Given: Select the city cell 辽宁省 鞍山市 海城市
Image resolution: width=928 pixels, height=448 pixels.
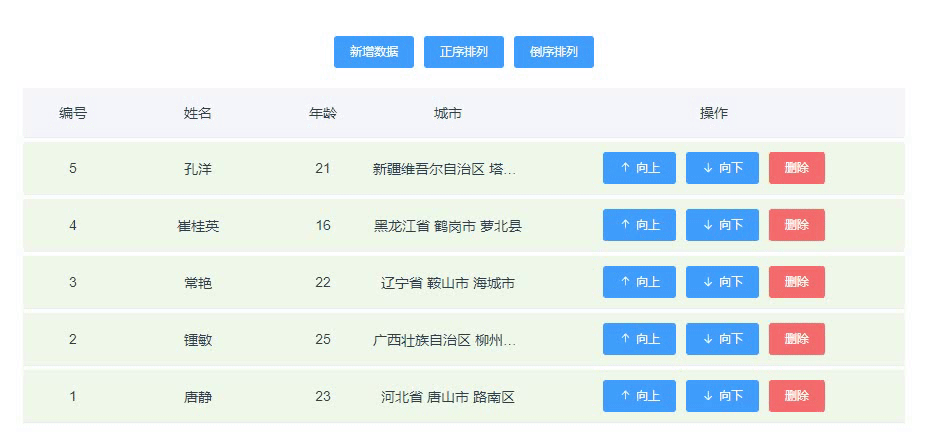Looking at the screenshot, I should [447, 283].
